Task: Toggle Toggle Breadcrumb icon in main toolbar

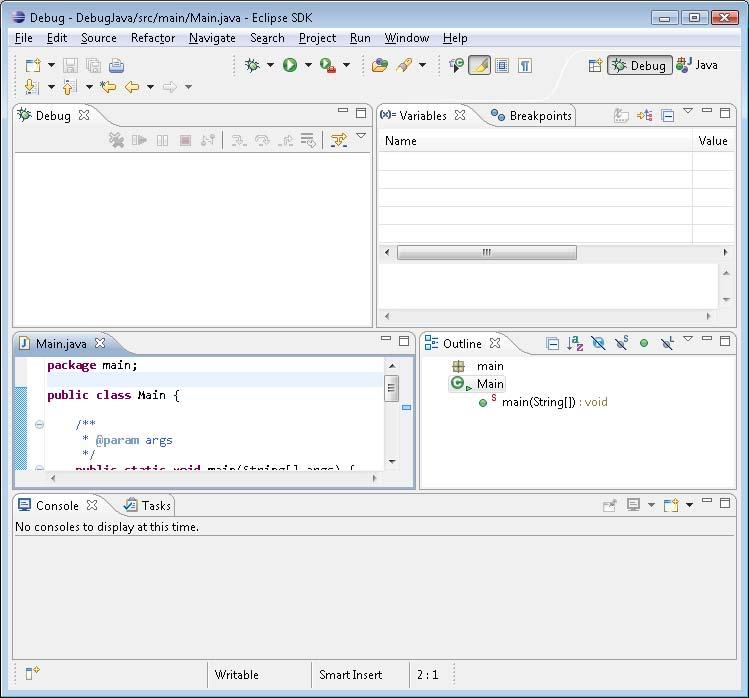Action: tap(456, 65)
